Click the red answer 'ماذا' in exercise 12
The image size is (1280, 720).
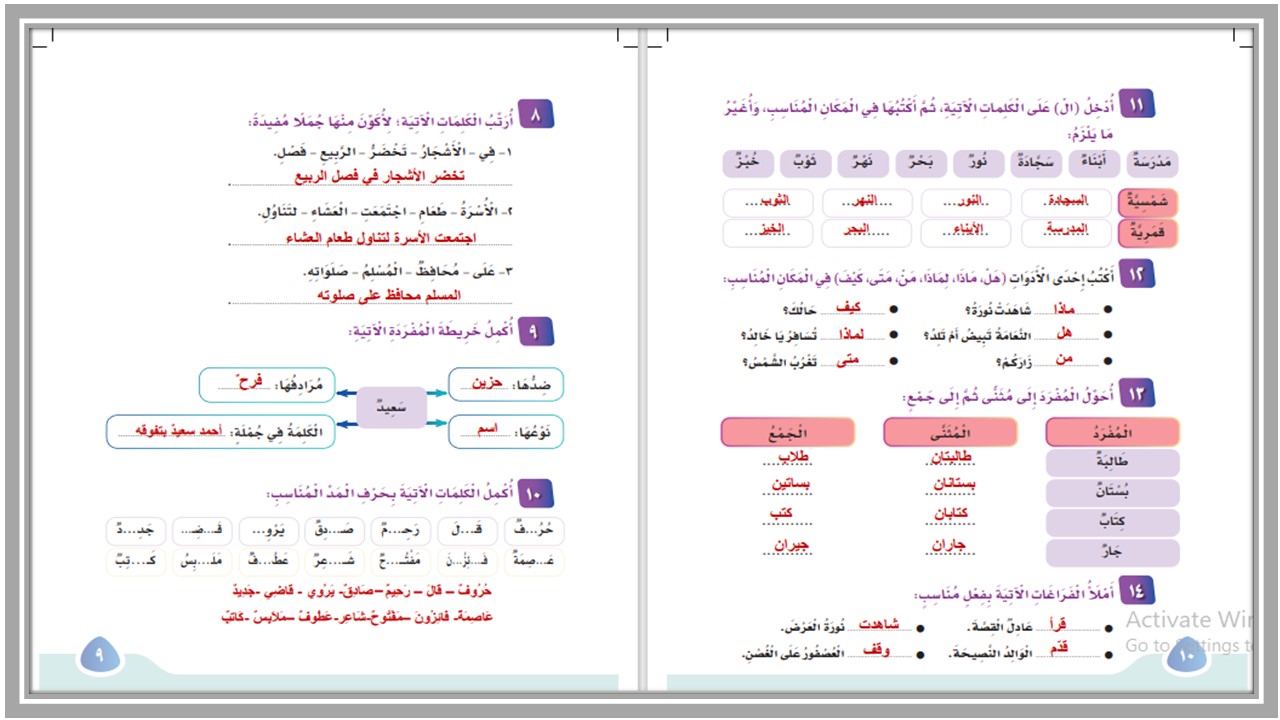point(1063,309)
